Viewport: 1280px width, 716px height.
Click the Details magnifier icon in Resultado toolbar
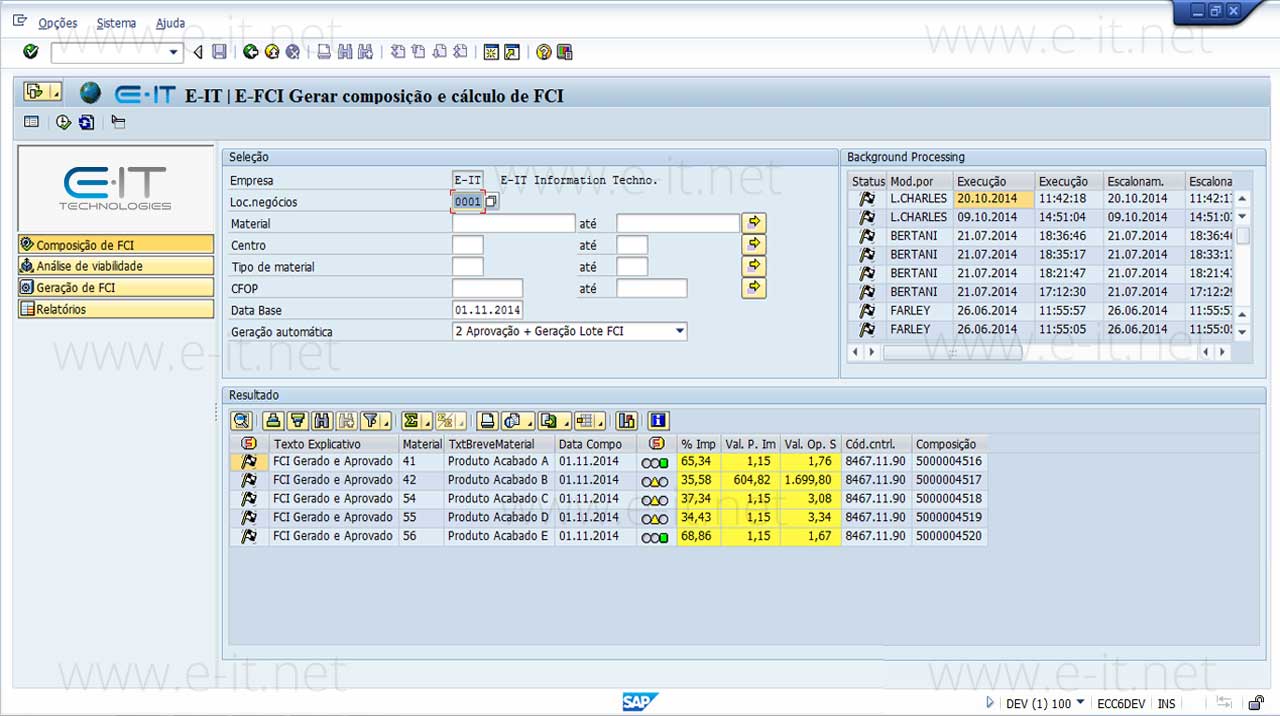(241, 421)
